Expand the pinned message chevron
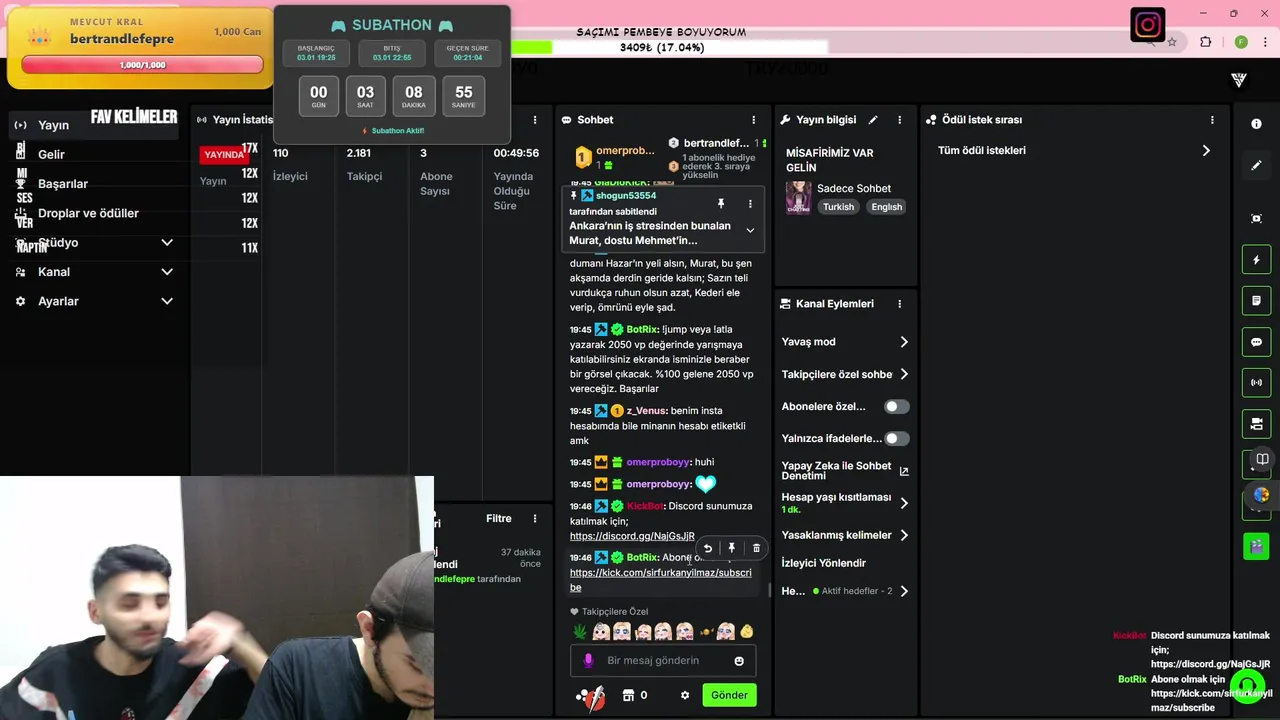Screen dimensions: 1280x720 click(x=750, y=230)
